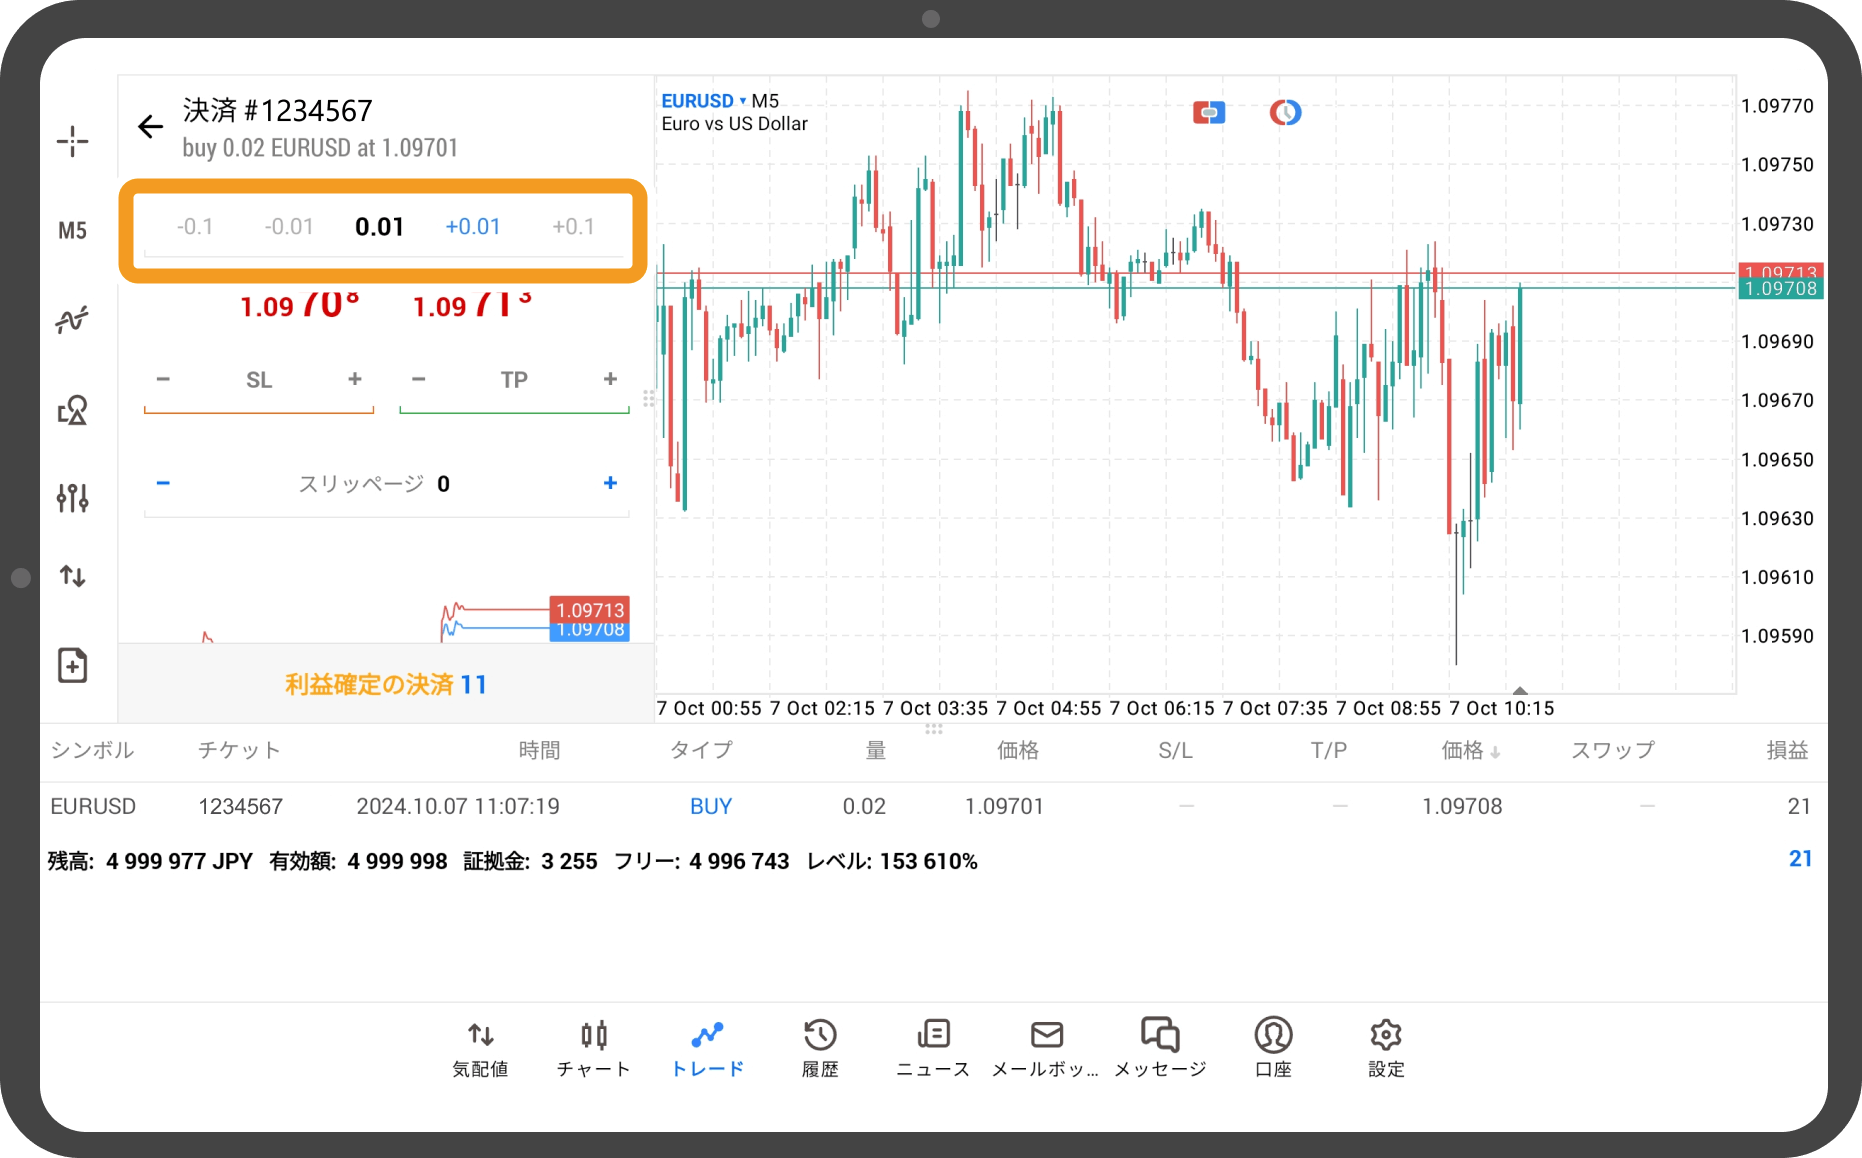
Task: Click the circular red-blue chart icon
Action: (x=1285, y=112)
